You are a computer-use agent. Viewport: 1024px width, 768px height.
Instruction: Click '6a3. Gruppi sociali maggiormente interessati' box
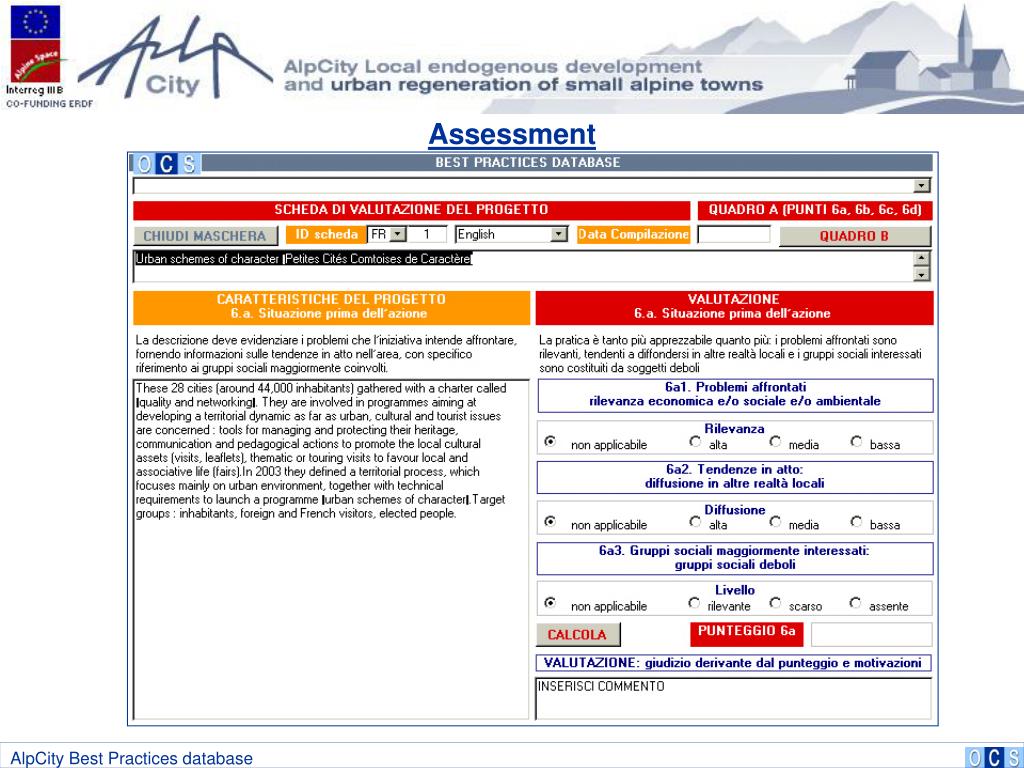(735, 558)
